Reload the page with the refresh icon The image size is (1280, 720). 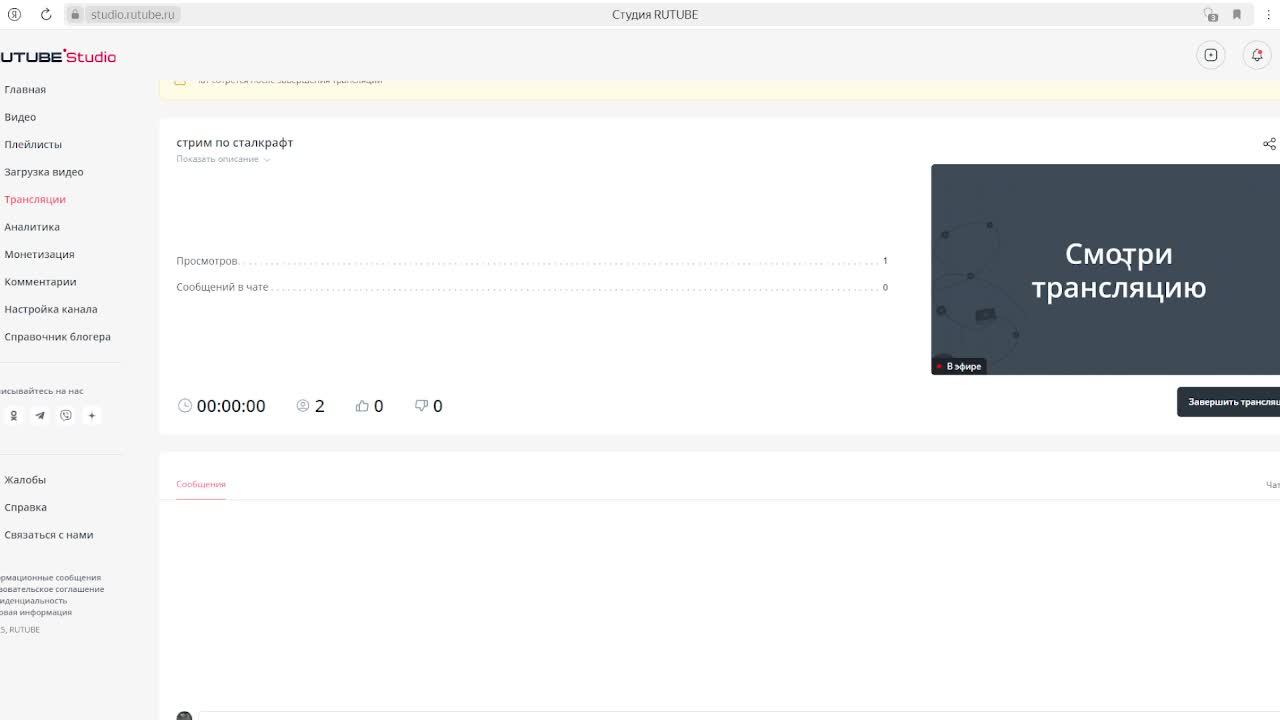point(46,15)
